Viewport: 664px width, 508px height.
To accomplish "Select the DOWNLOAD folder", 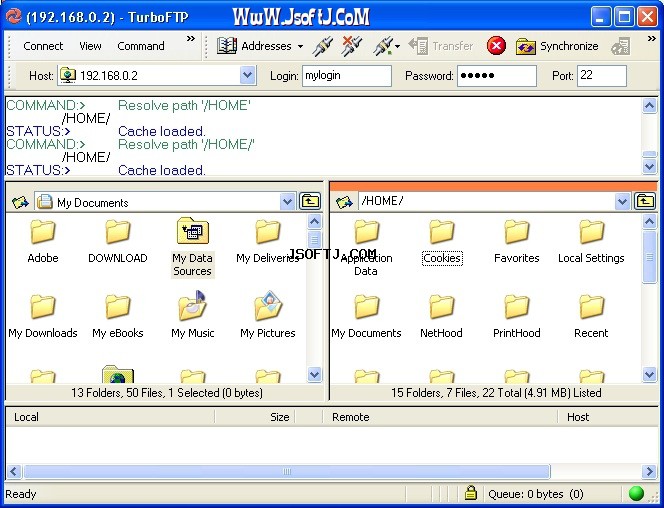I will [118, 242].
